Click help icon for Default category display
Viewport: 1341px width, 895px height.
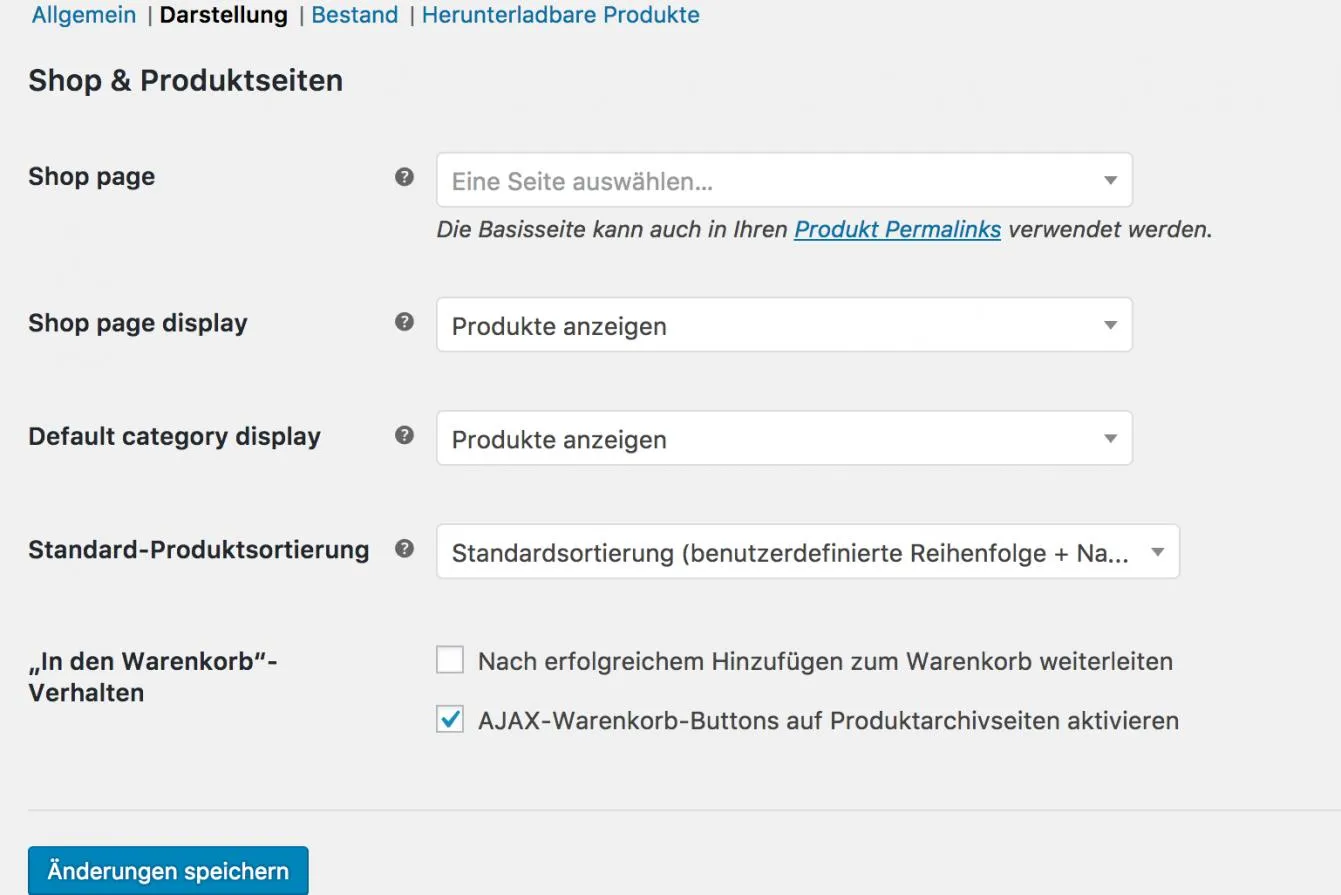pos(404,435)
